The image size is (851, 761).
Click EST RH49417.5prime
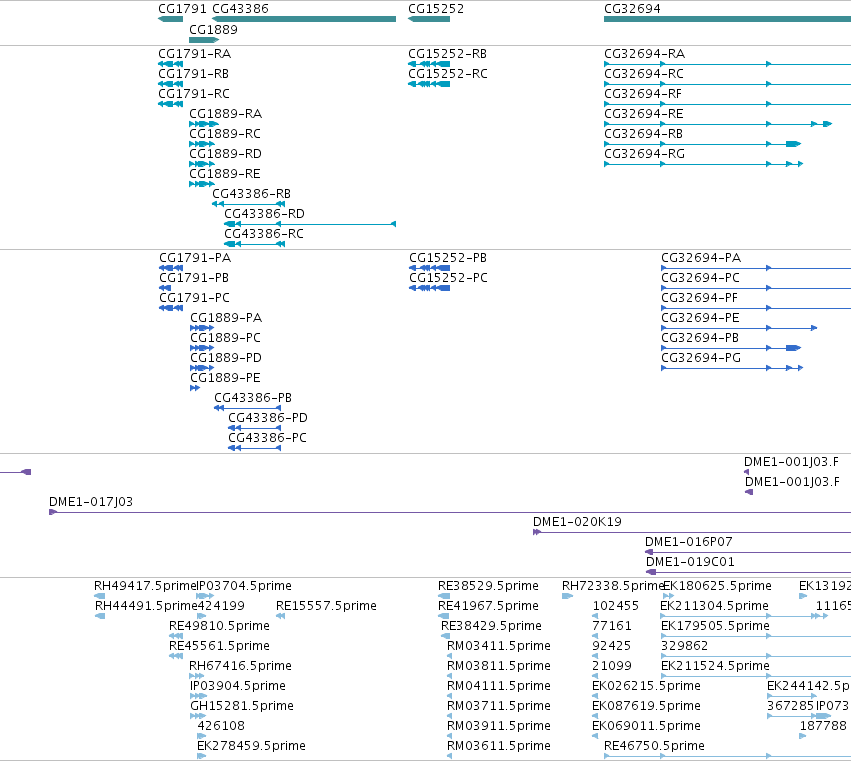pos(145,586)
